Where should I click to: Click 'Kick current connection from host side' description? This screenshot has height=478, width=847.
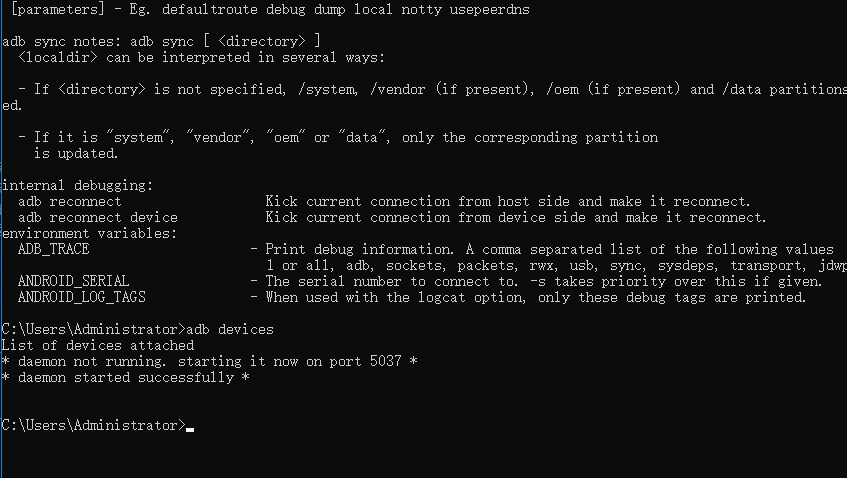418,202
